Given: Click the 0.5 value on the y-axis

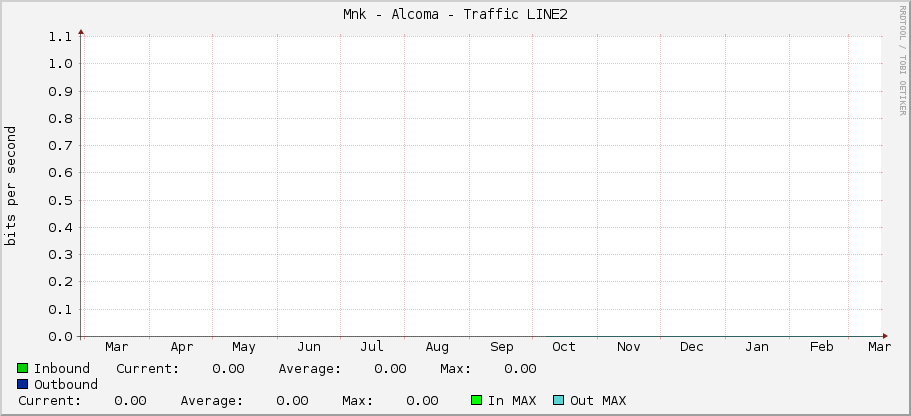Looking at the screenshot, I should 60,200.
